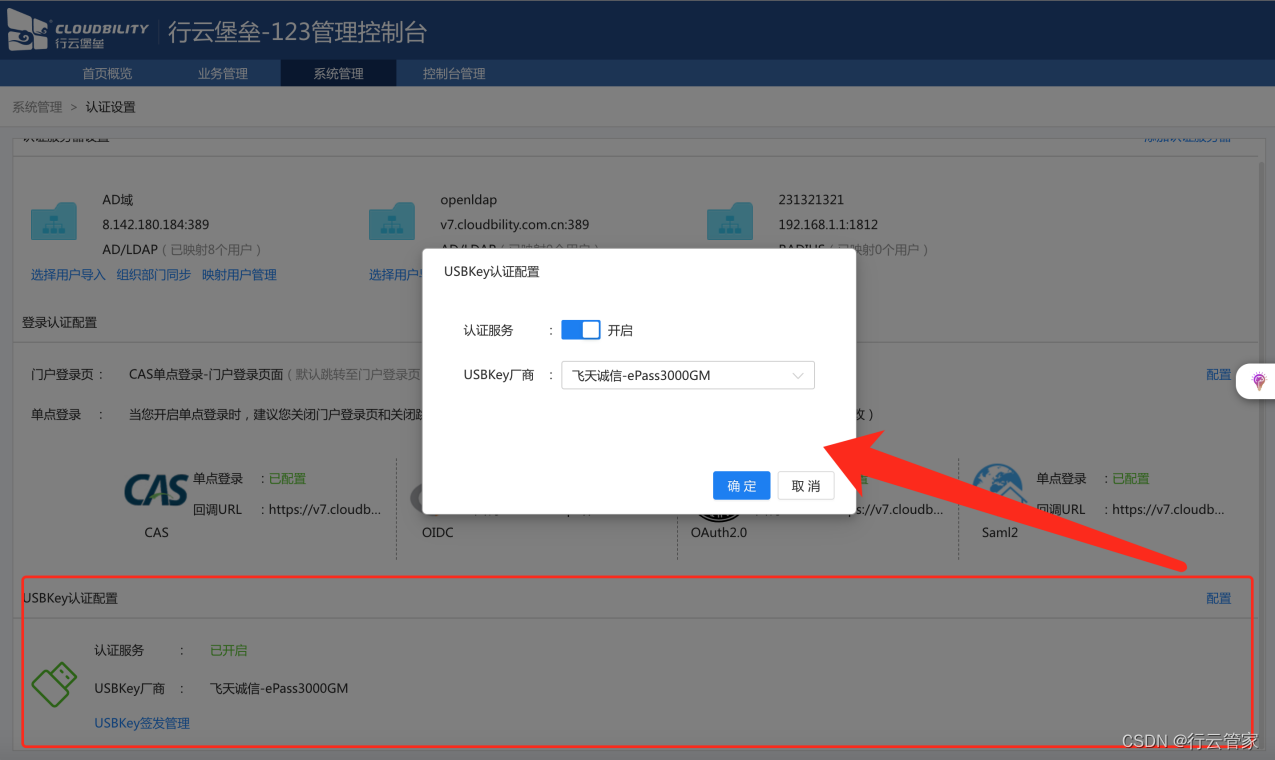Open the 首页概览 tab
Image resolution: width=1275 pixels, height=760 pixels.
107,73
